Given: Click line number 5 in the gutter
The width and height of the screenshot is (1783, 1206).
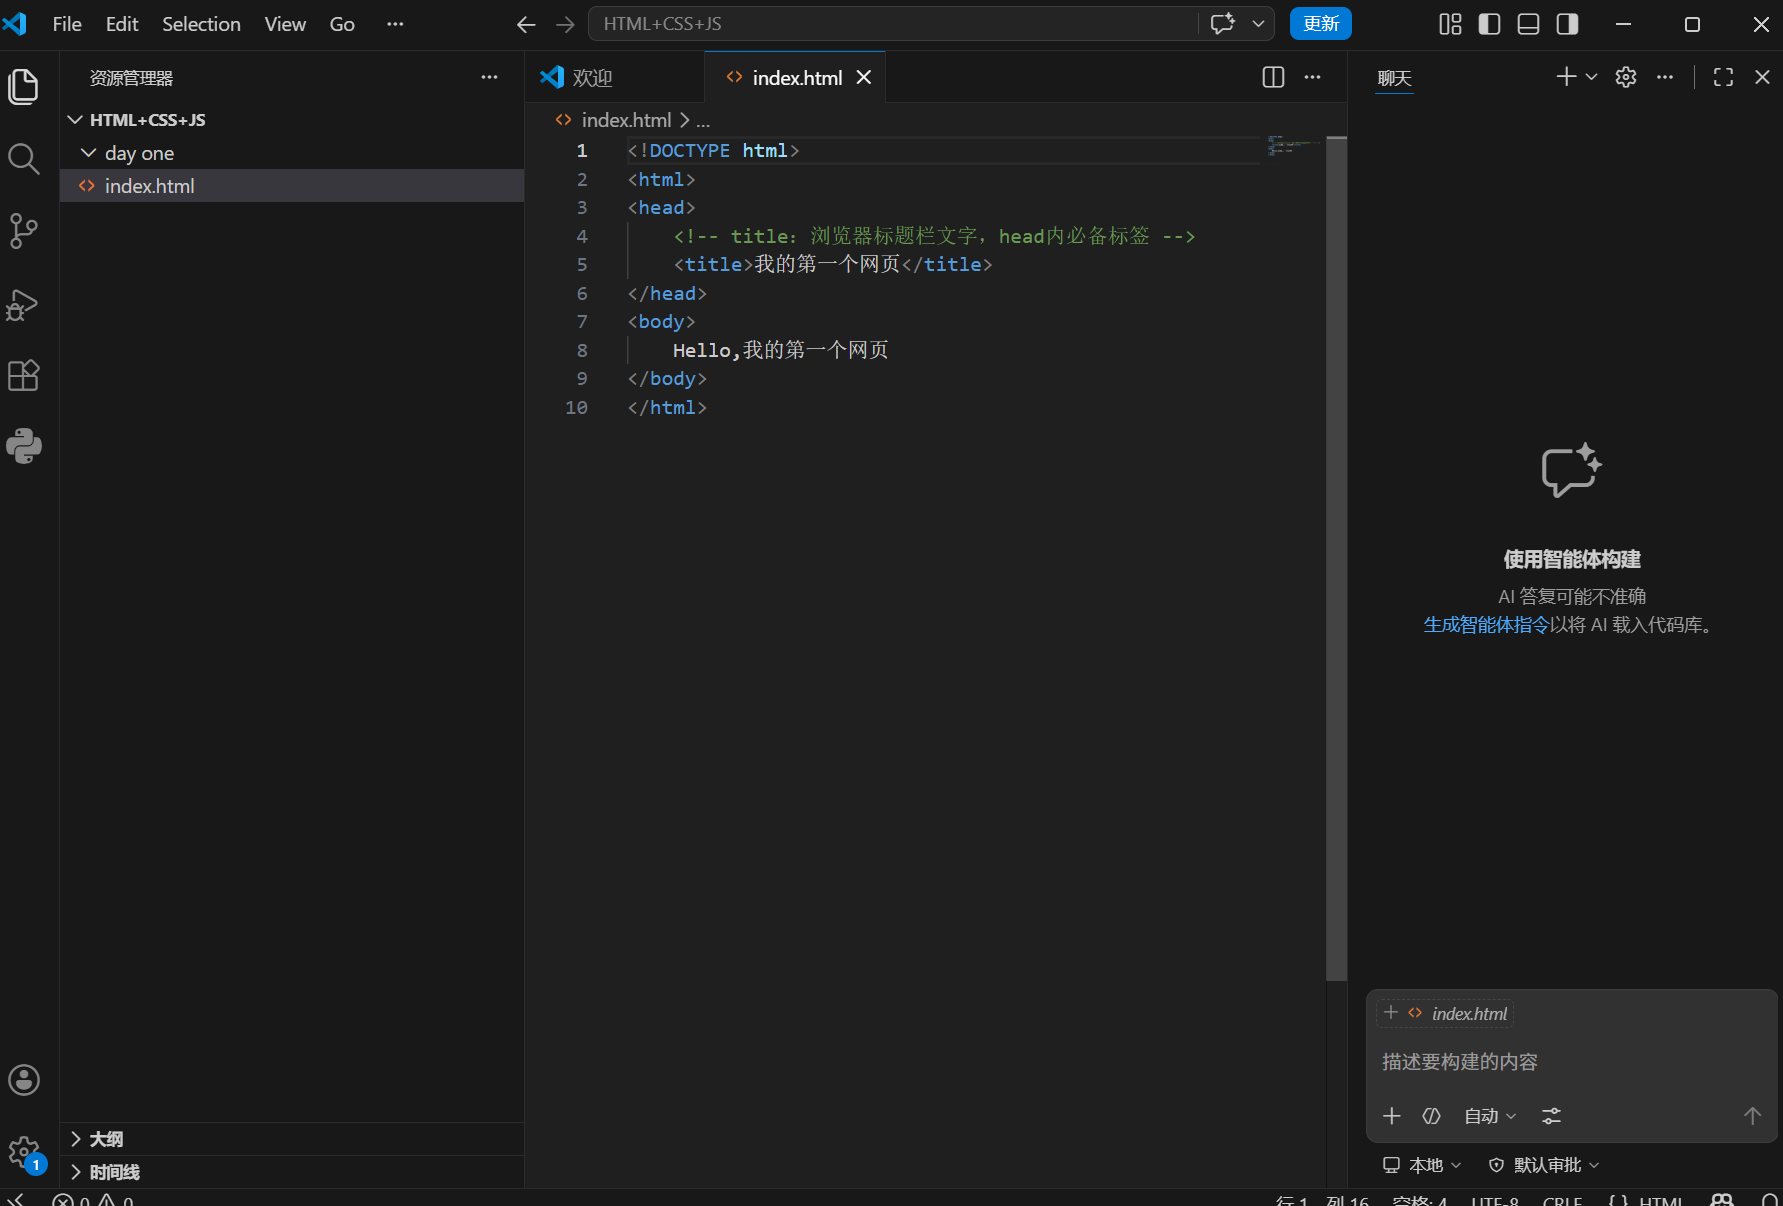Looking at the screenshot, I should click(582, 265).
